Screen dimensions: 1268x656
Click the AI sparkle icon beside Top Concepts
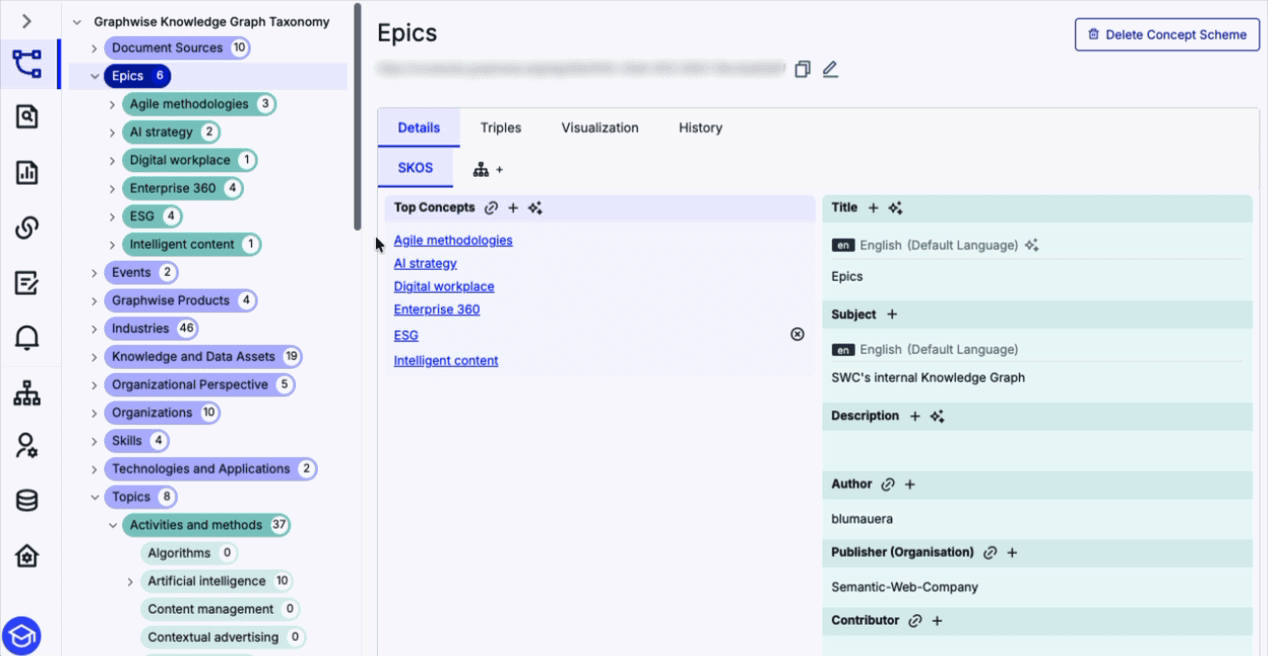(x=535, y=208)
